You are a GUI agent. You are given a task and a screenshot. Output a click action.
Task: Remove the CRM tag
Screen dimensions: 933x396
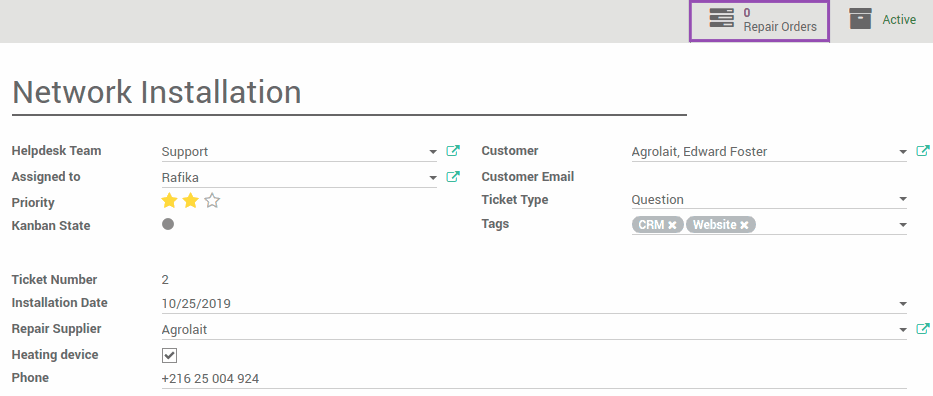coord(672,225)
